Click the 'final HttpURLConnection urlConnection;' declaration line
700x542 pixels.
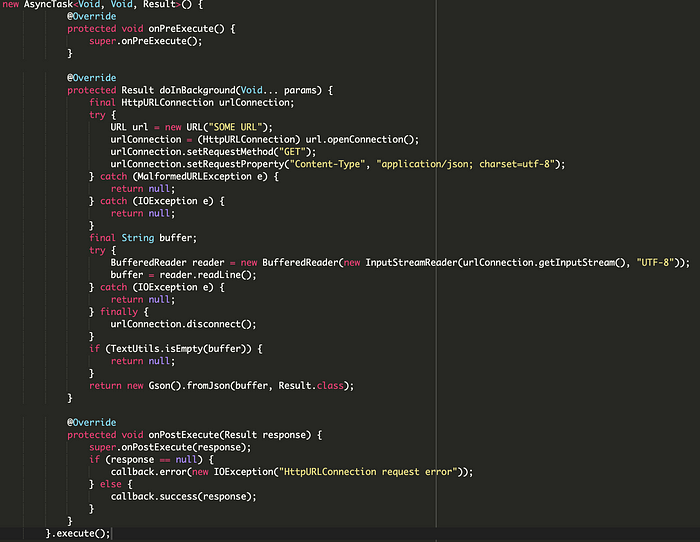[192, 103]
